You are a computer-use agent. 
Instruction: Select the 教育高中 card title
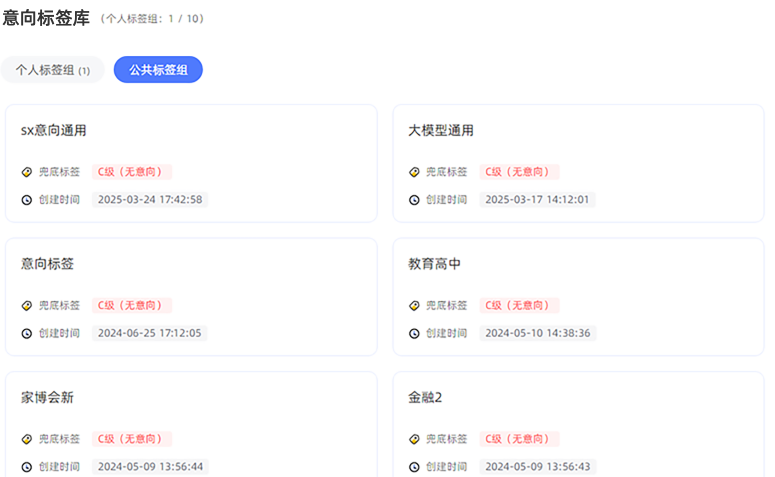click(434, 264)
